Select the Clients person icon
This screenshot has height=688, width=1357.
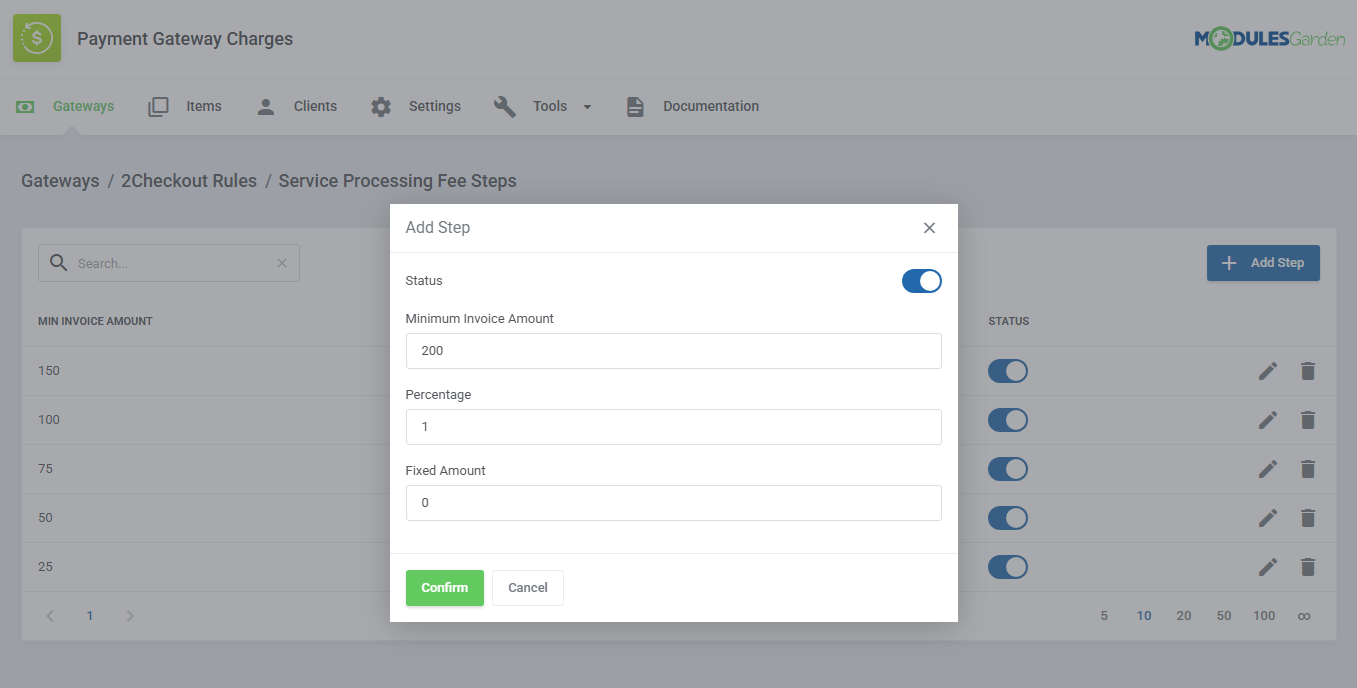coord(265,105)
